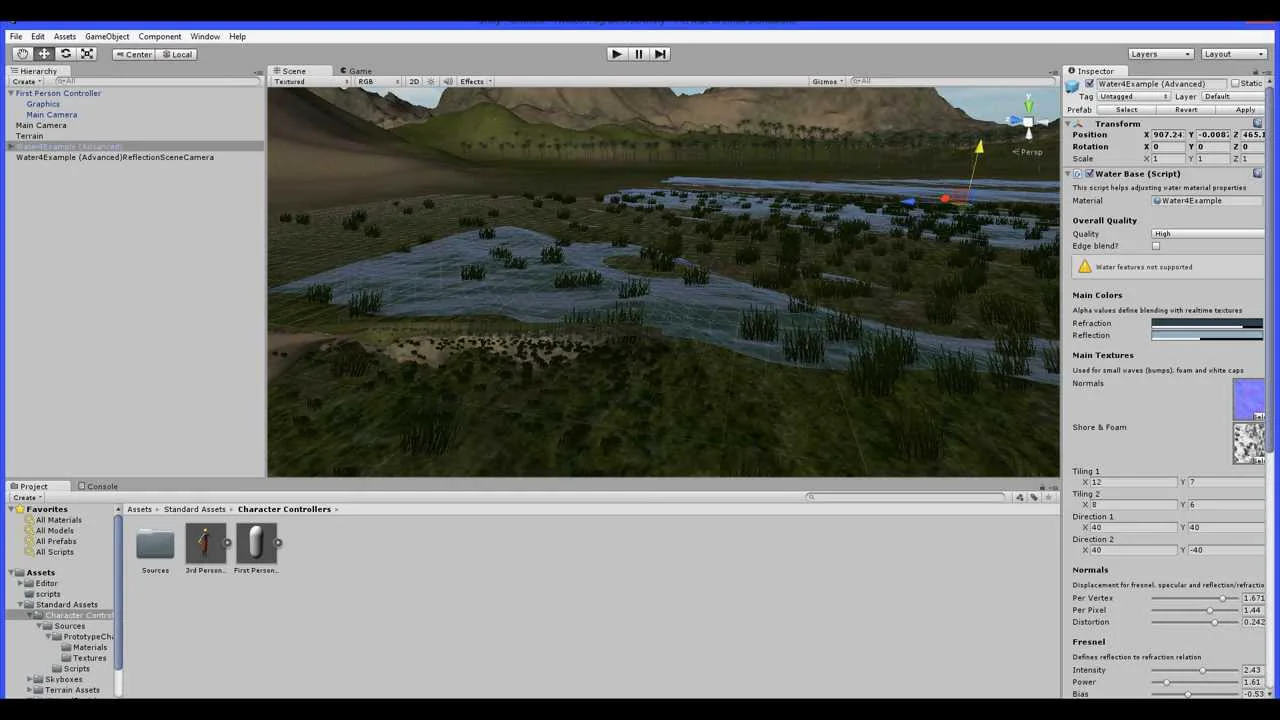Select All Materials favorite search
Screen dimensions: 1280x720
click(x=59, y=520)
